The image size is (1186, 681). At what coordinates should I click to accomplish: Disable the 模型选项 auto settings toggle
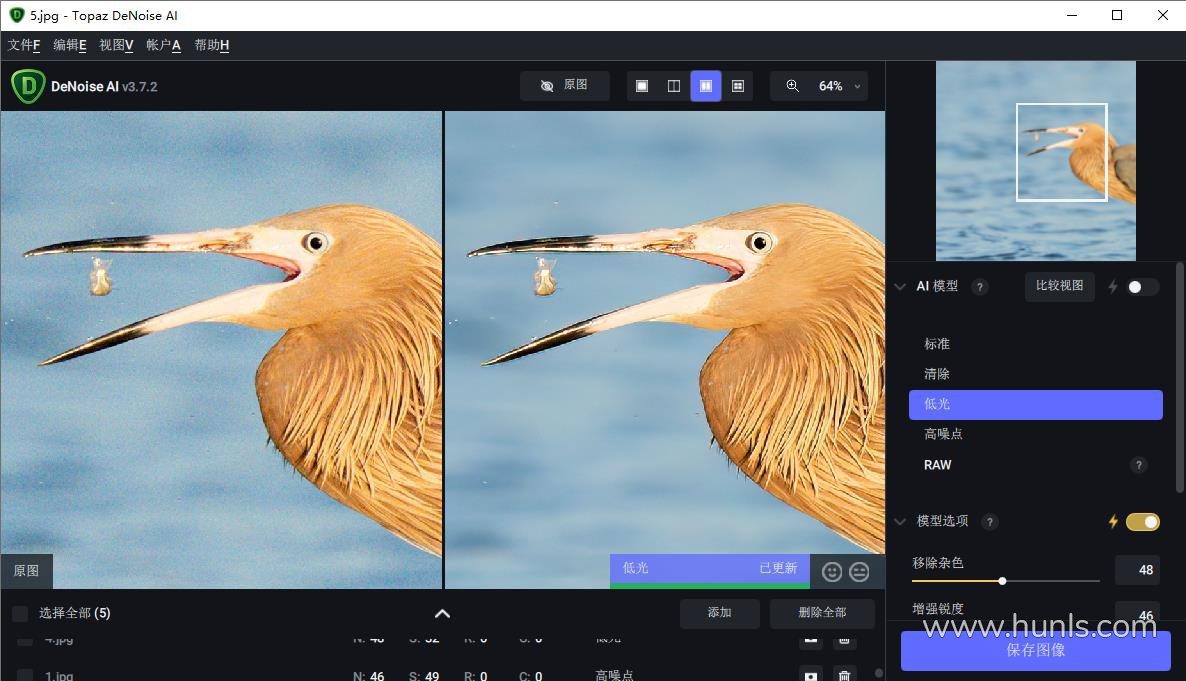1142,521
